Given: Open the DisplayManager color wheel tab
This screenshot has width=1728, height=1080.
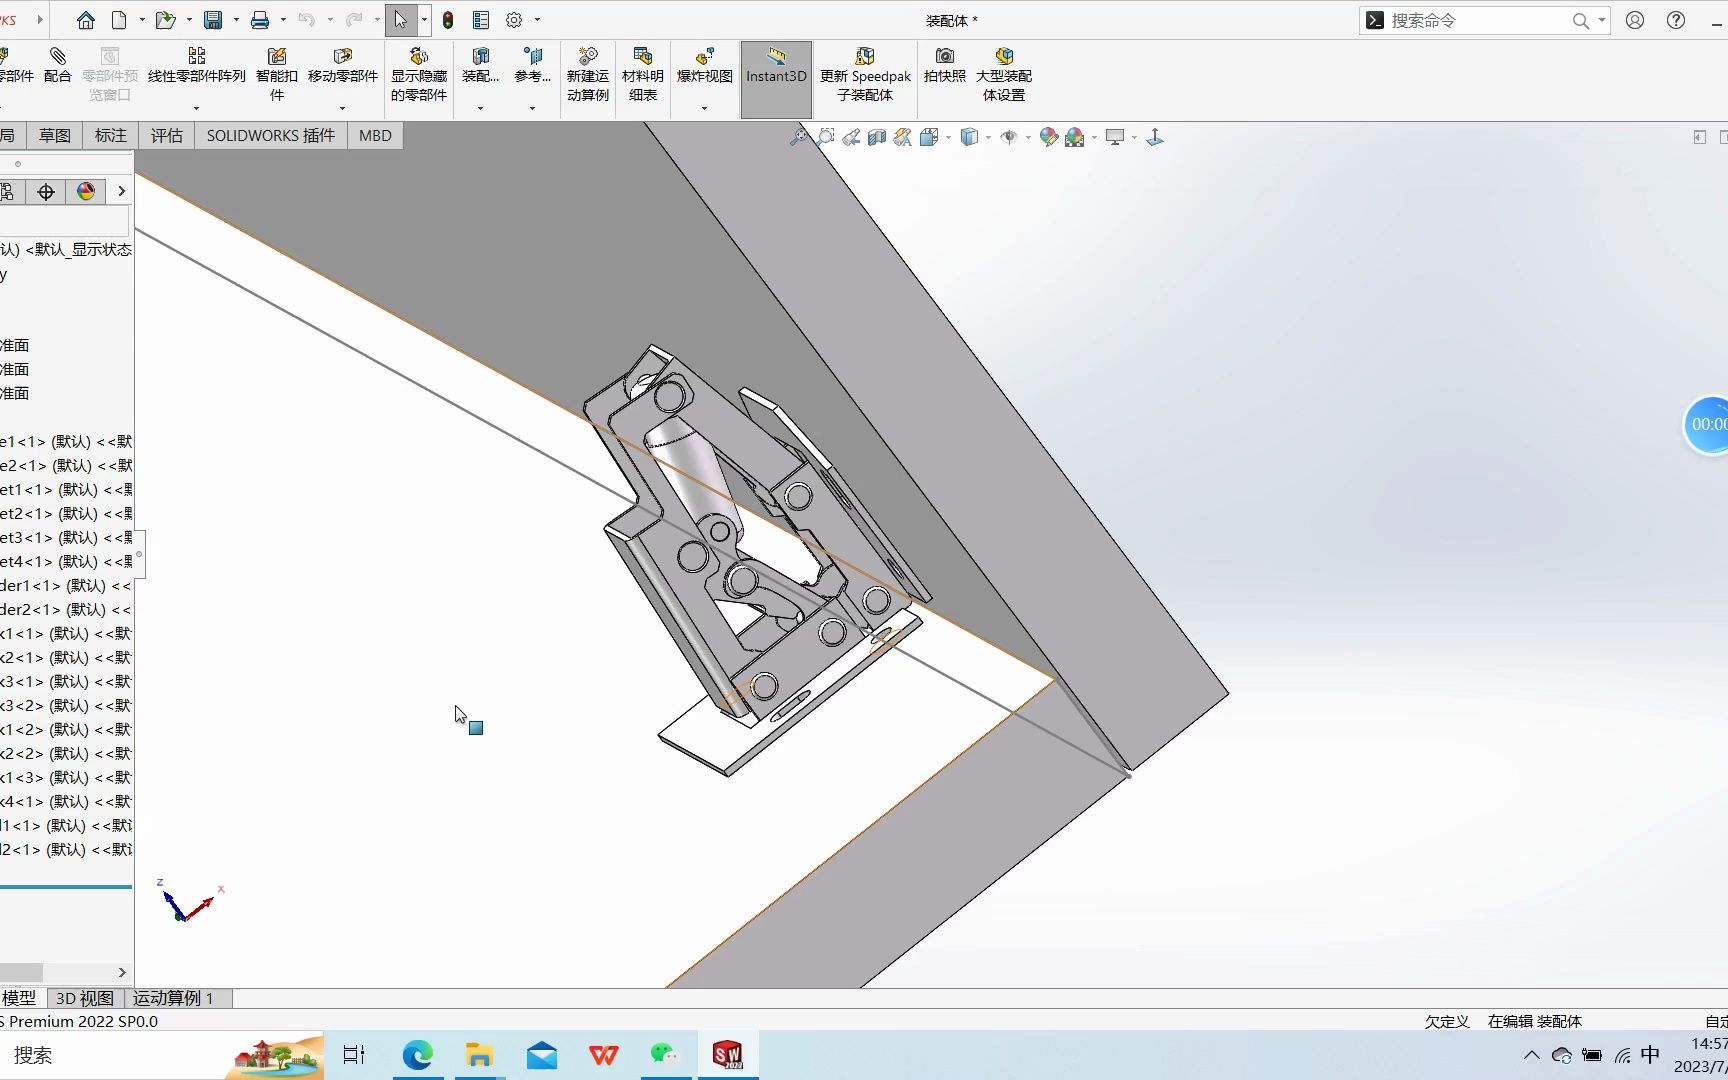Looking at the screenshot, I should click(x=86, y=192).
